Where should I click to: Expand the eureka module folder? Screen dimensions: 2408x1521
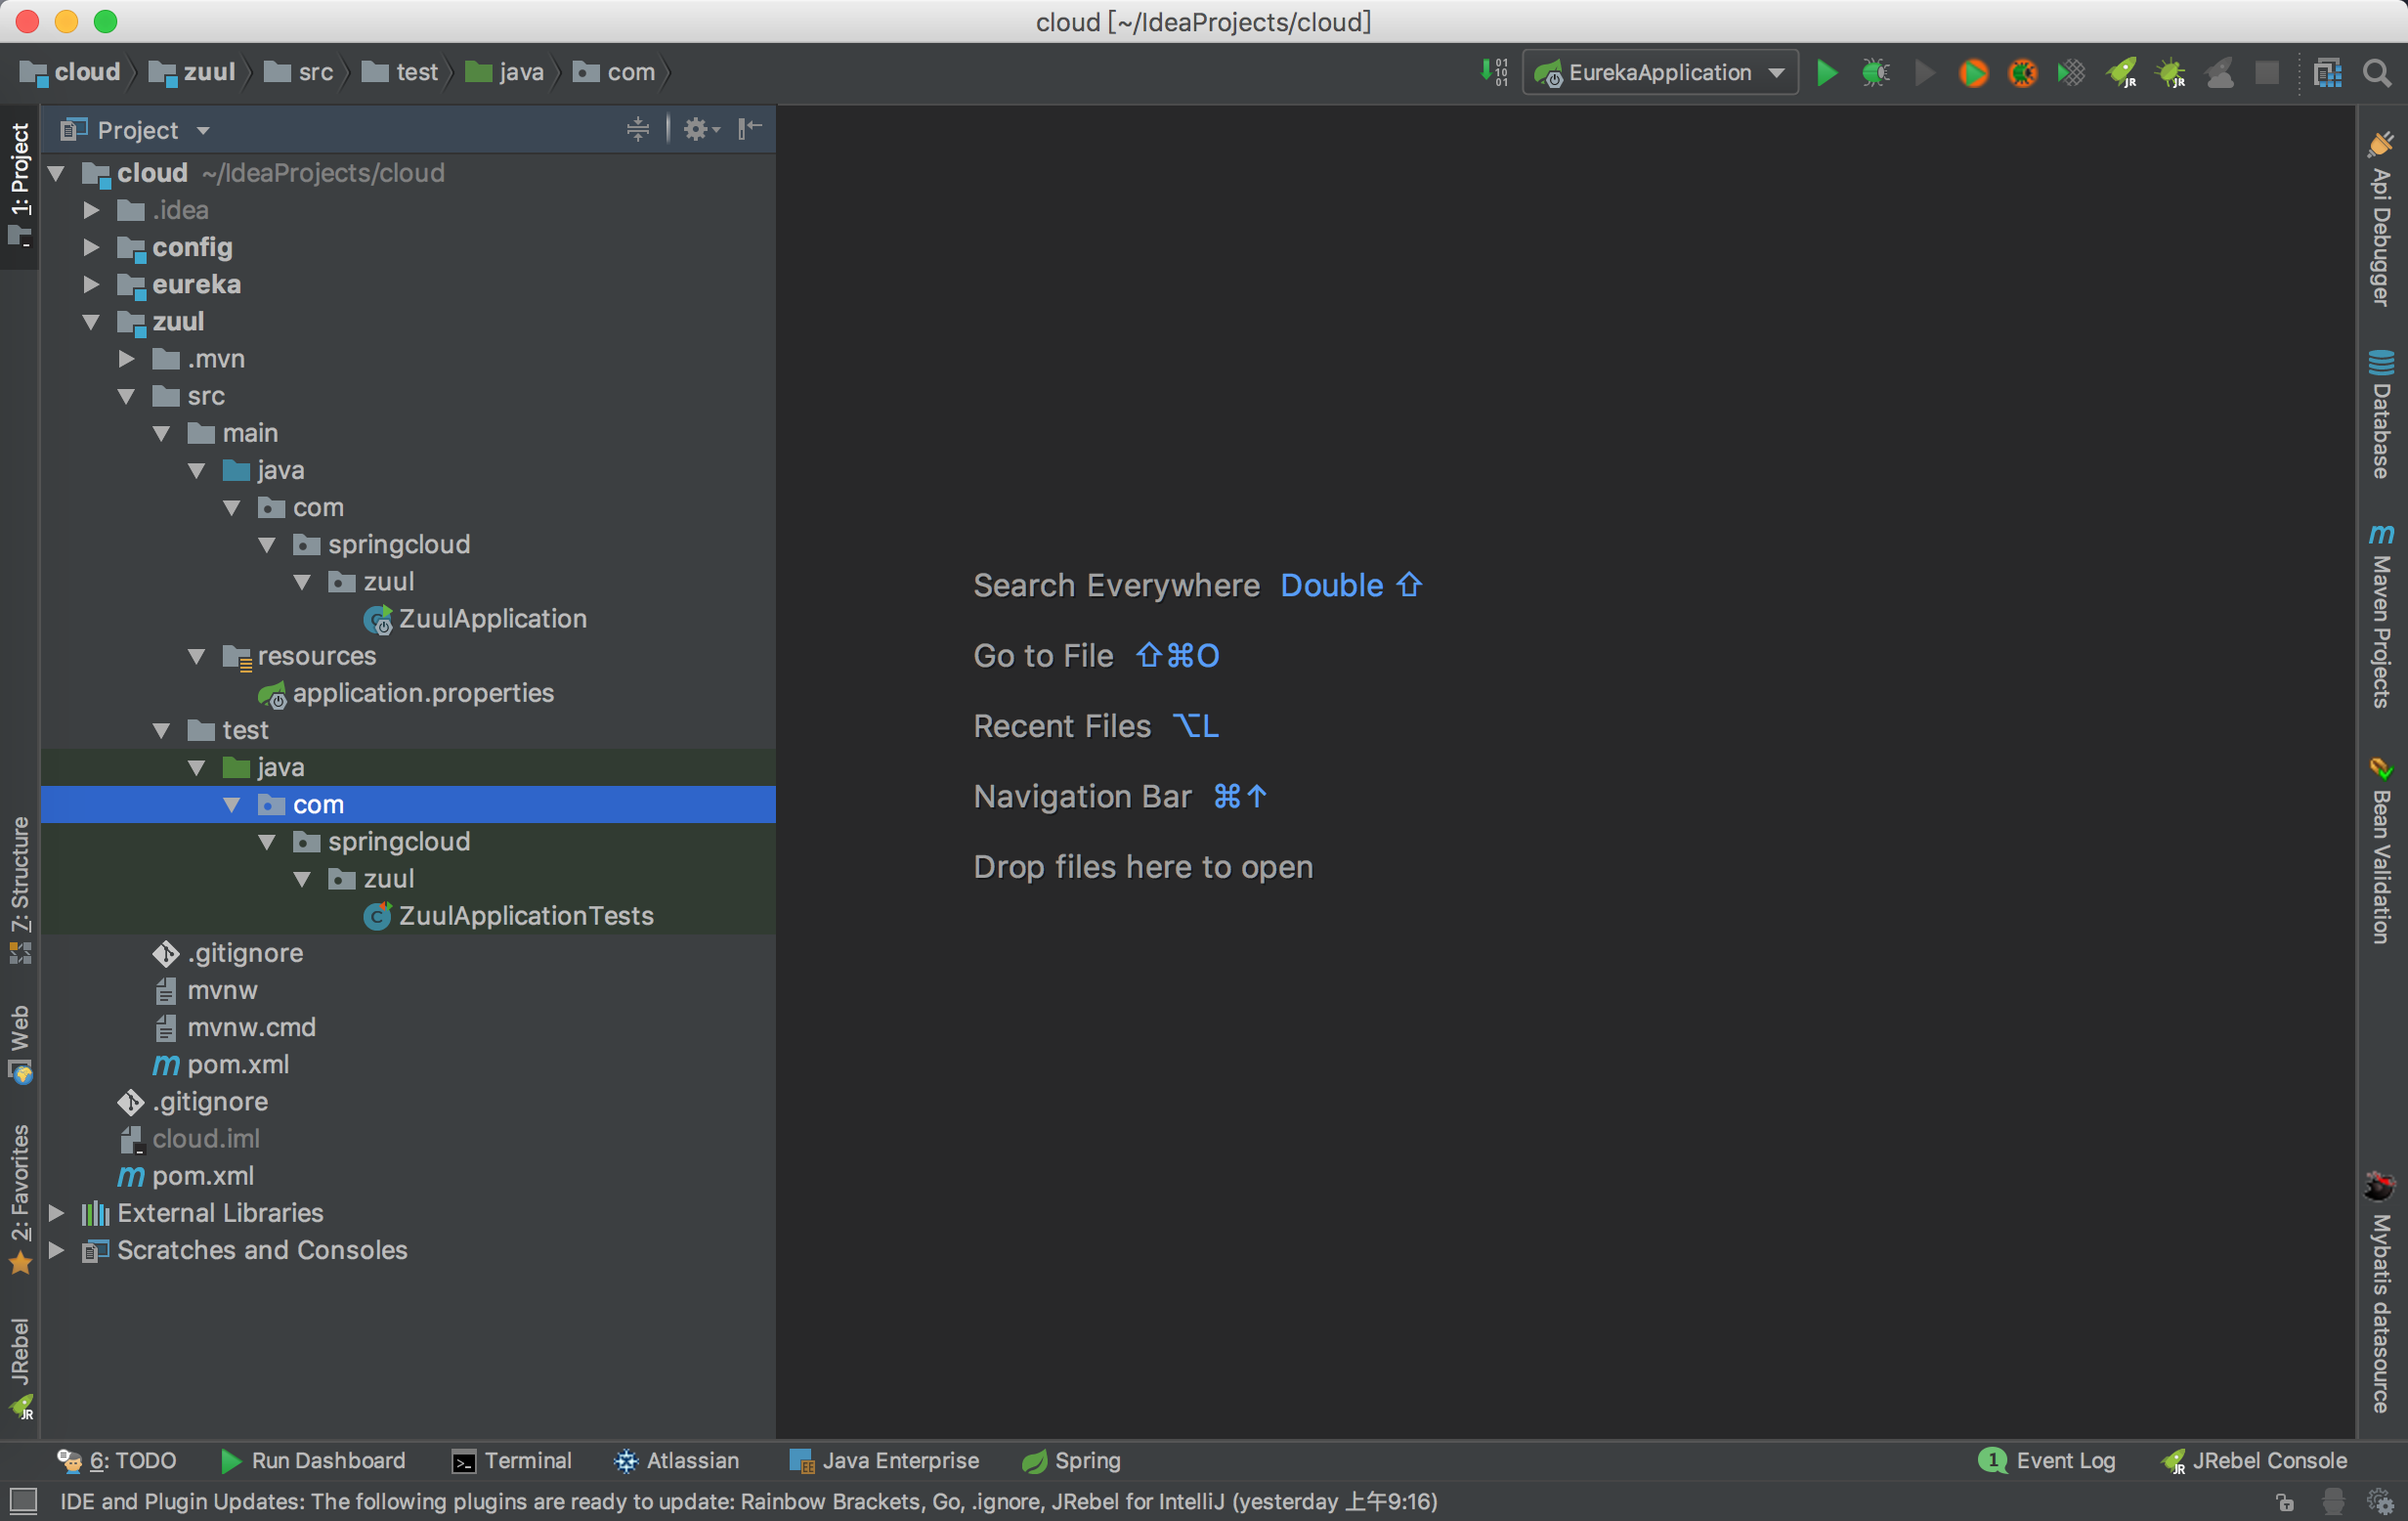click(x=91, y=285)
